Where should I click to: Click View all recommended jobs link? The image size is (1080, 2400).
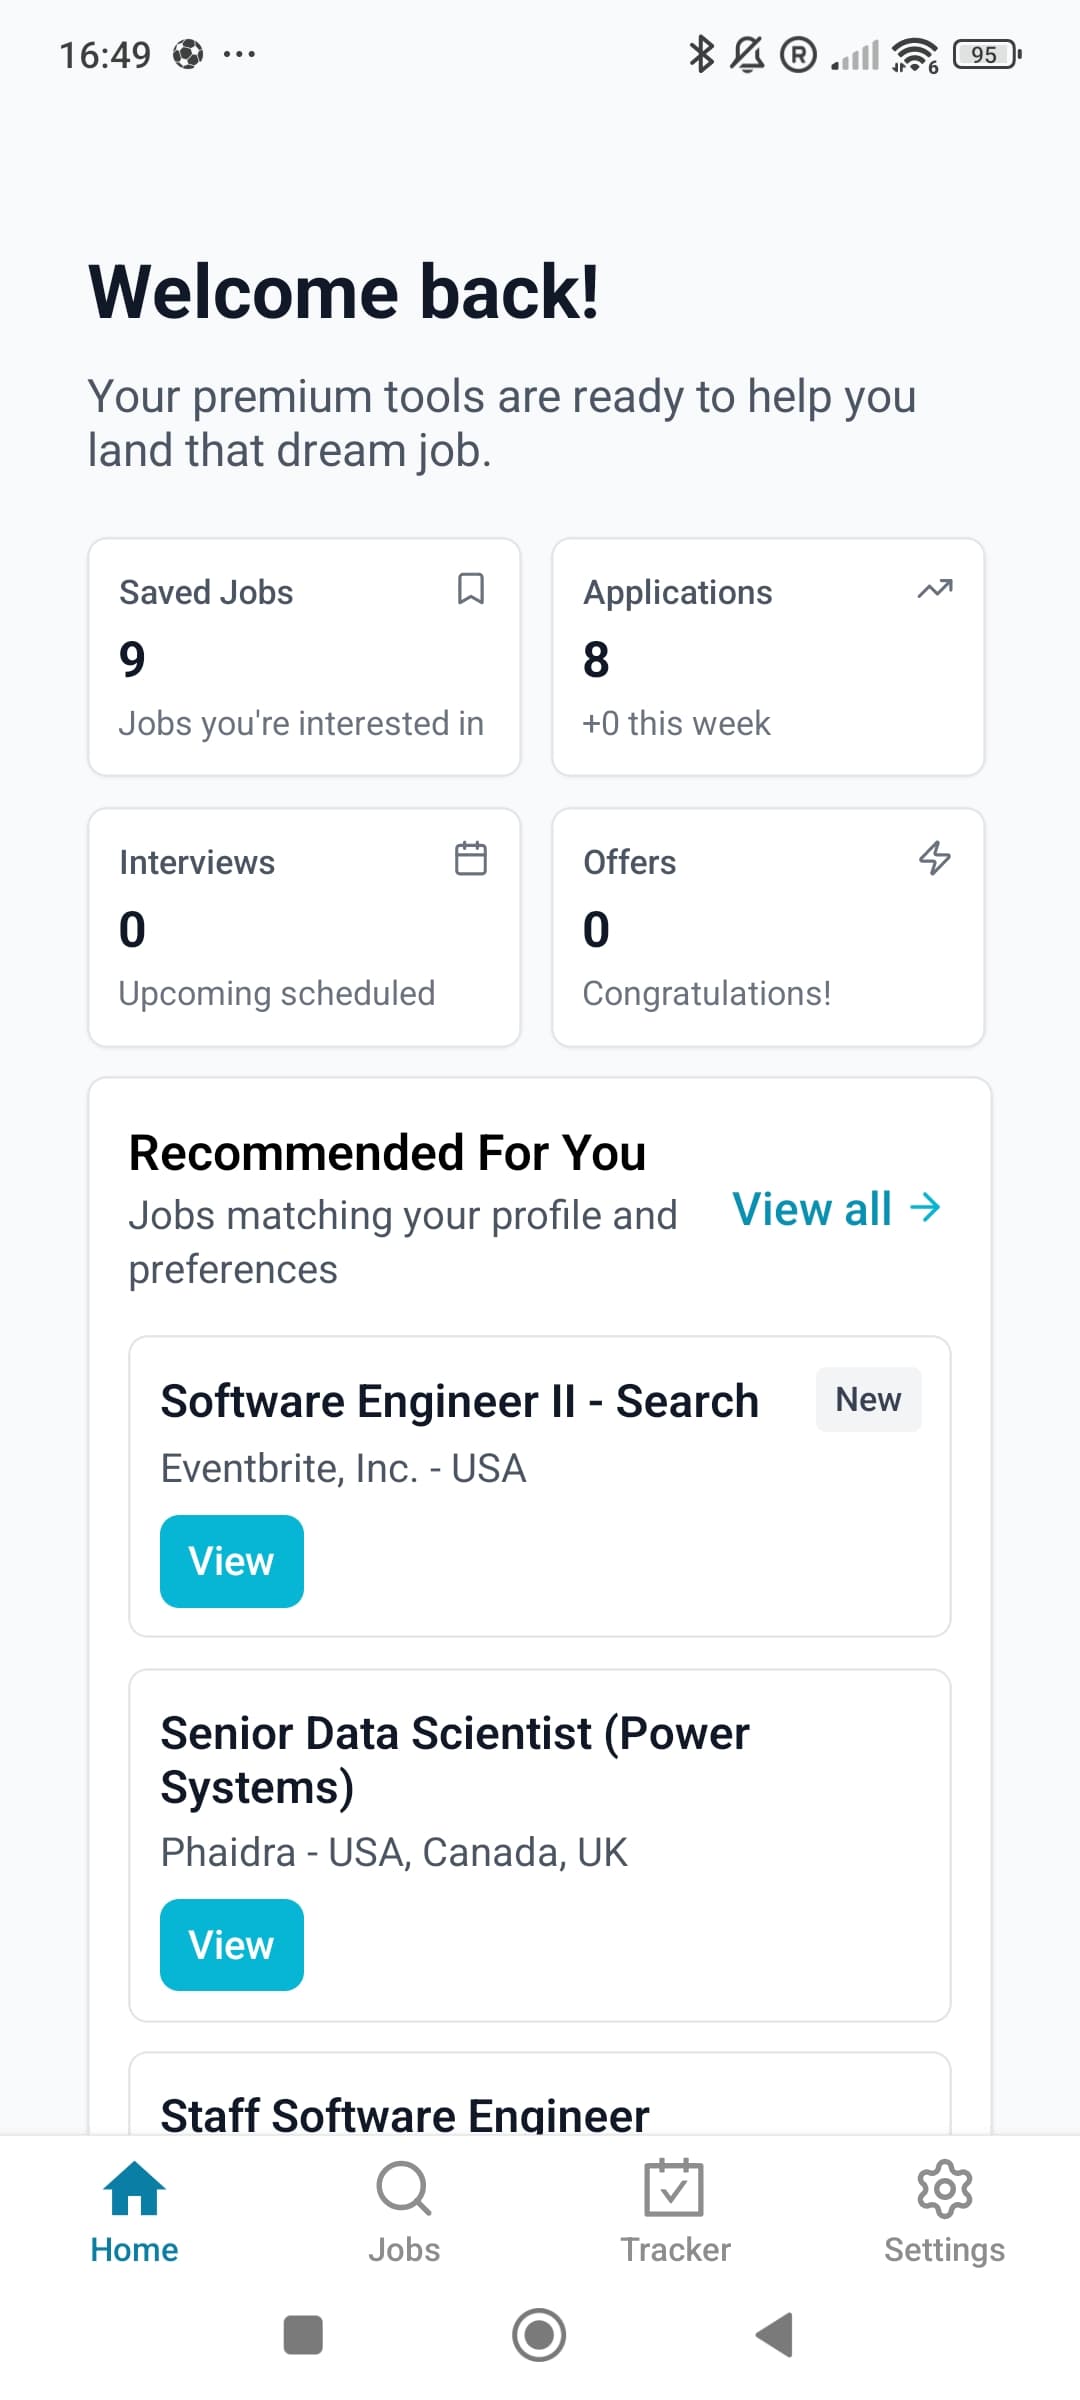point(837,1209)
